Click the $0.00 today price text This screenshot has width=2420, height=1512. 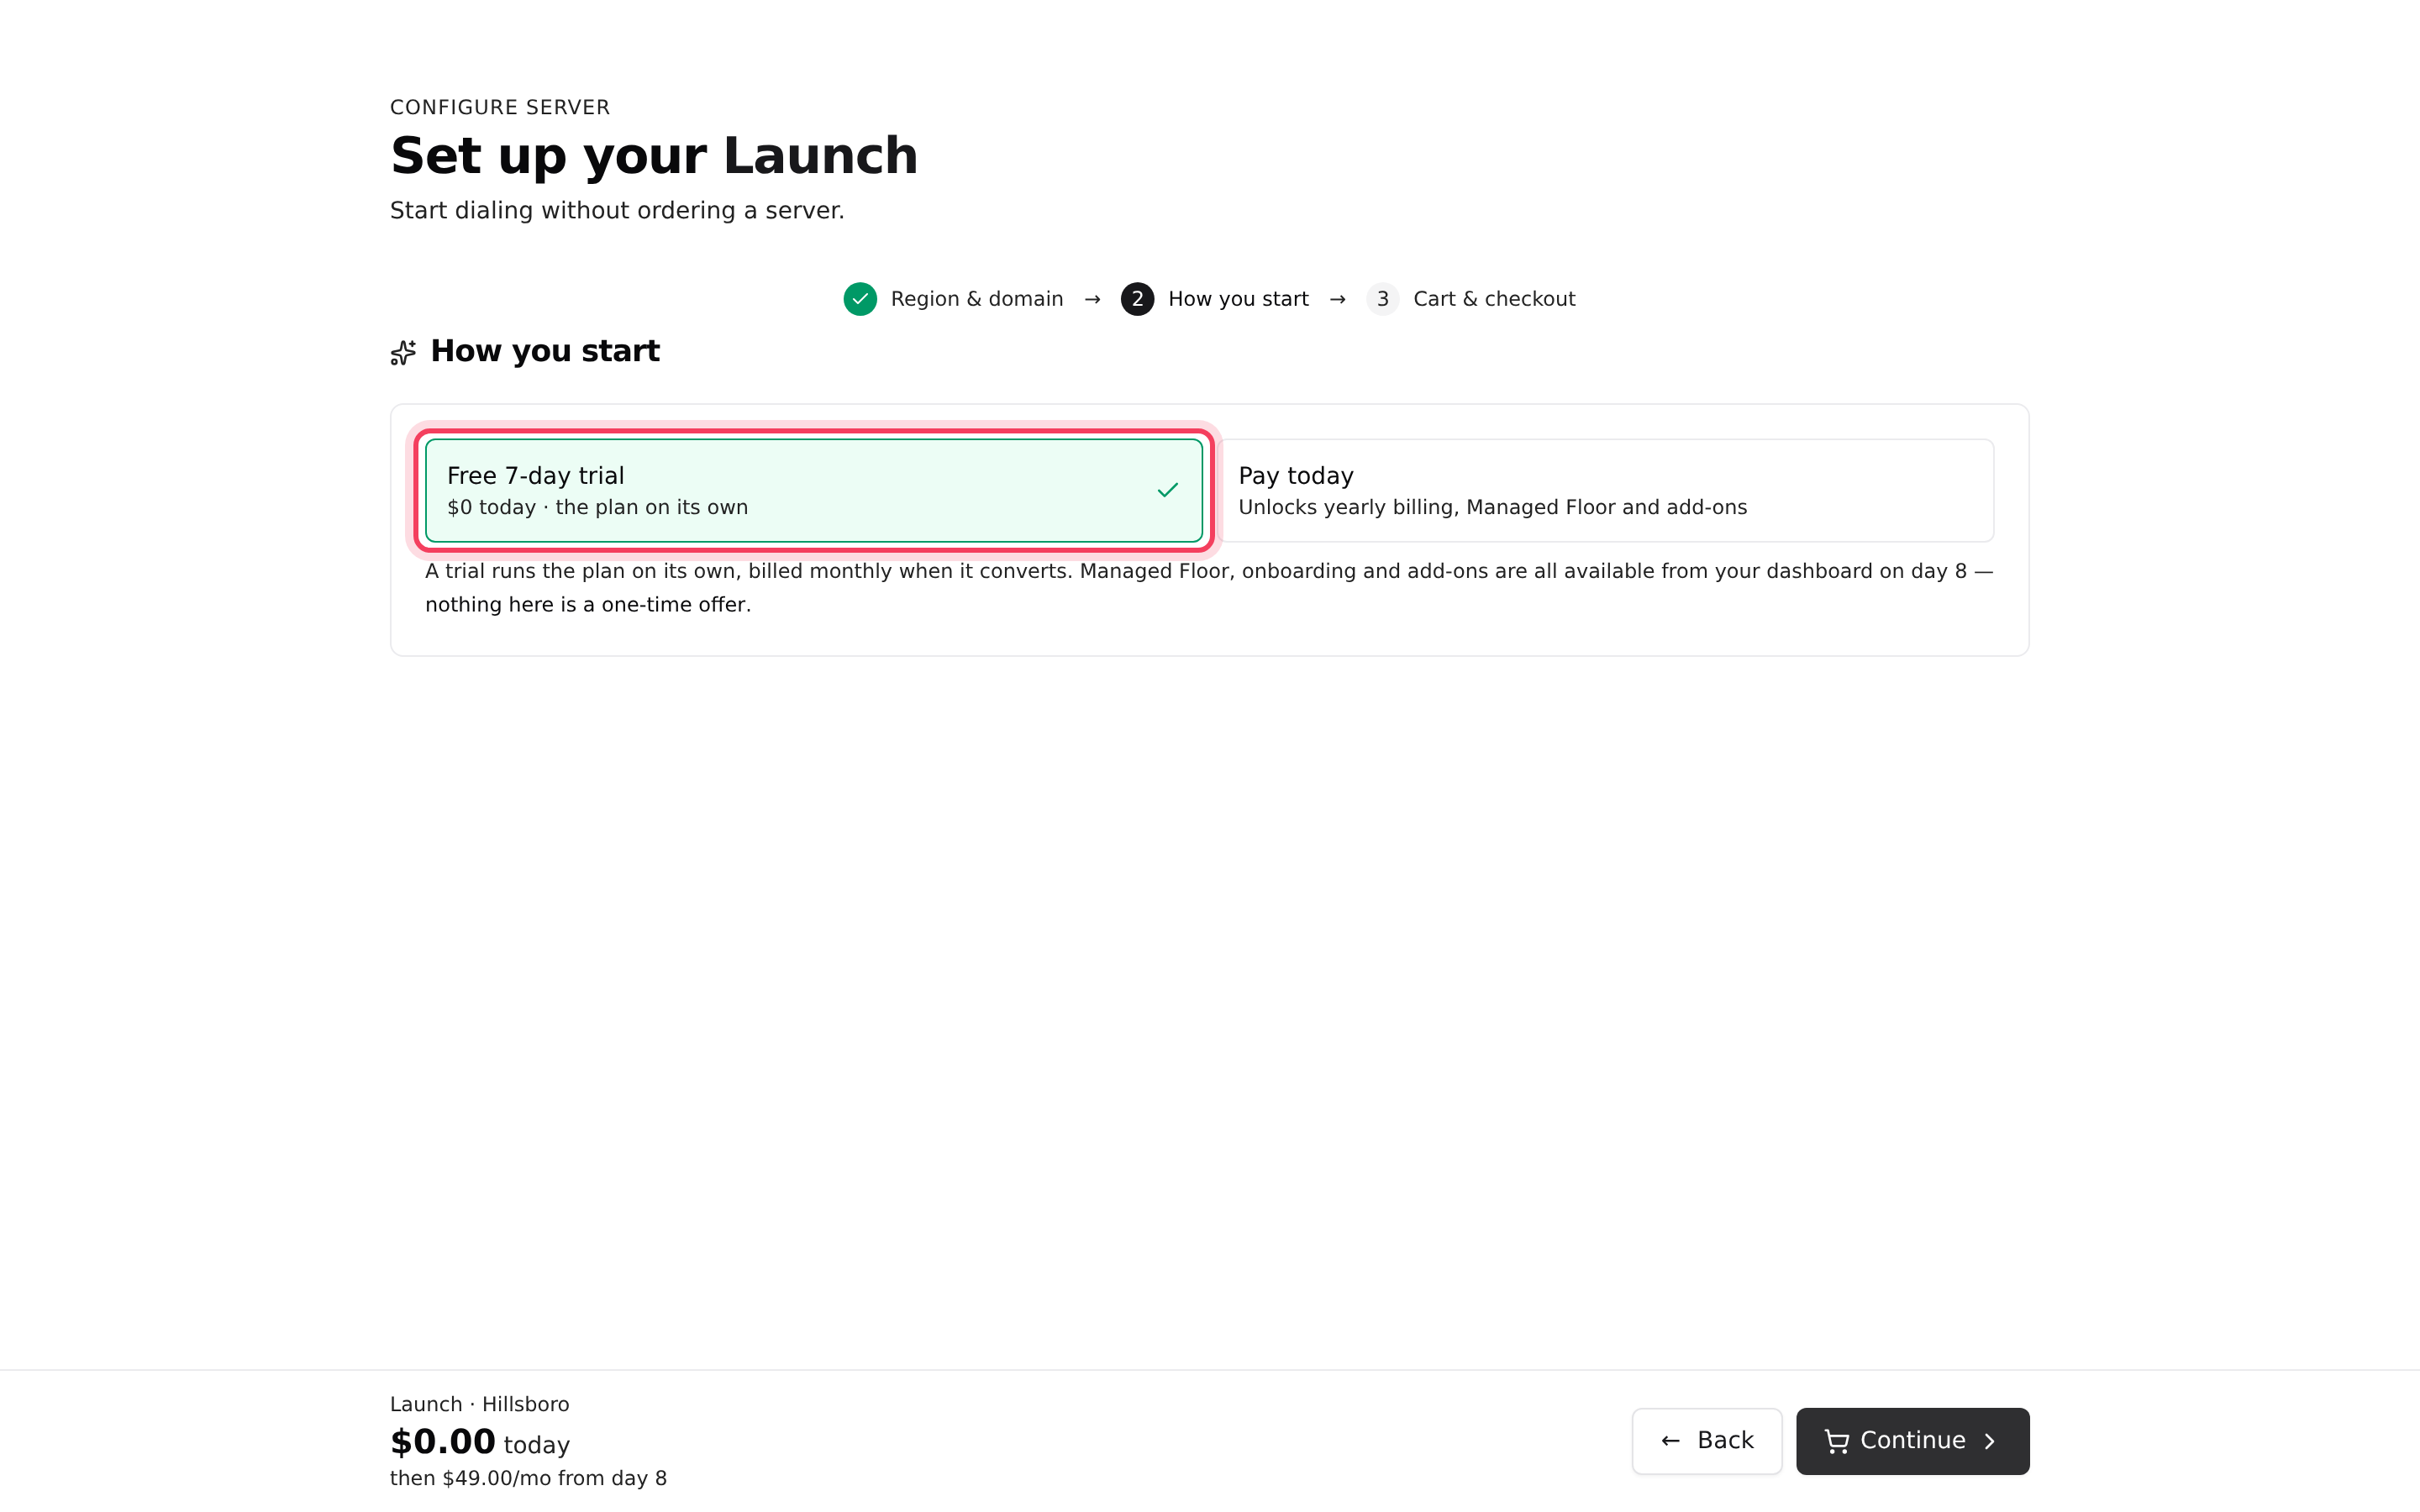[480, 1442]
